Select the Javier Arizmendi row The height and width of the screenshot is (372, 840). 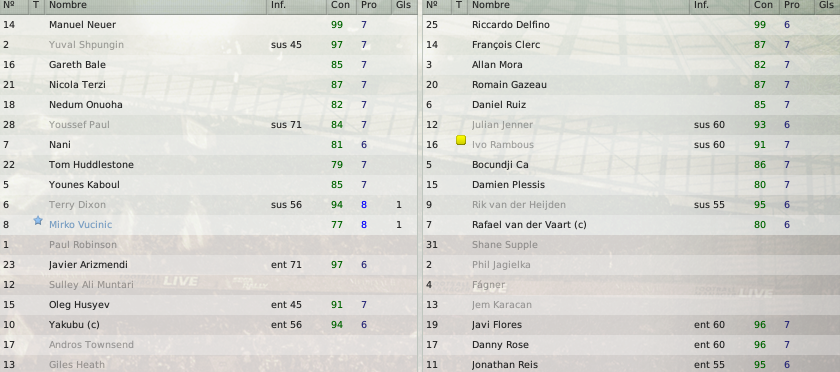[x=208, y=265]
